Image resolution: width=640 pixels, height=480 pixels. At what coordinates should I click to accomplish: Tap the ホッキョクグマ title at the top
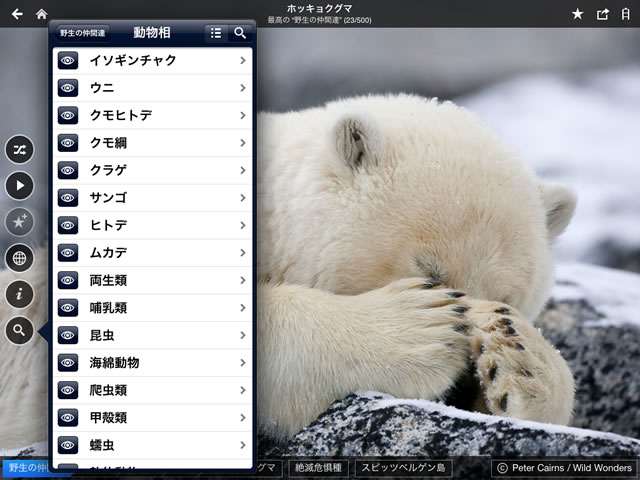(x=319, y=8)
